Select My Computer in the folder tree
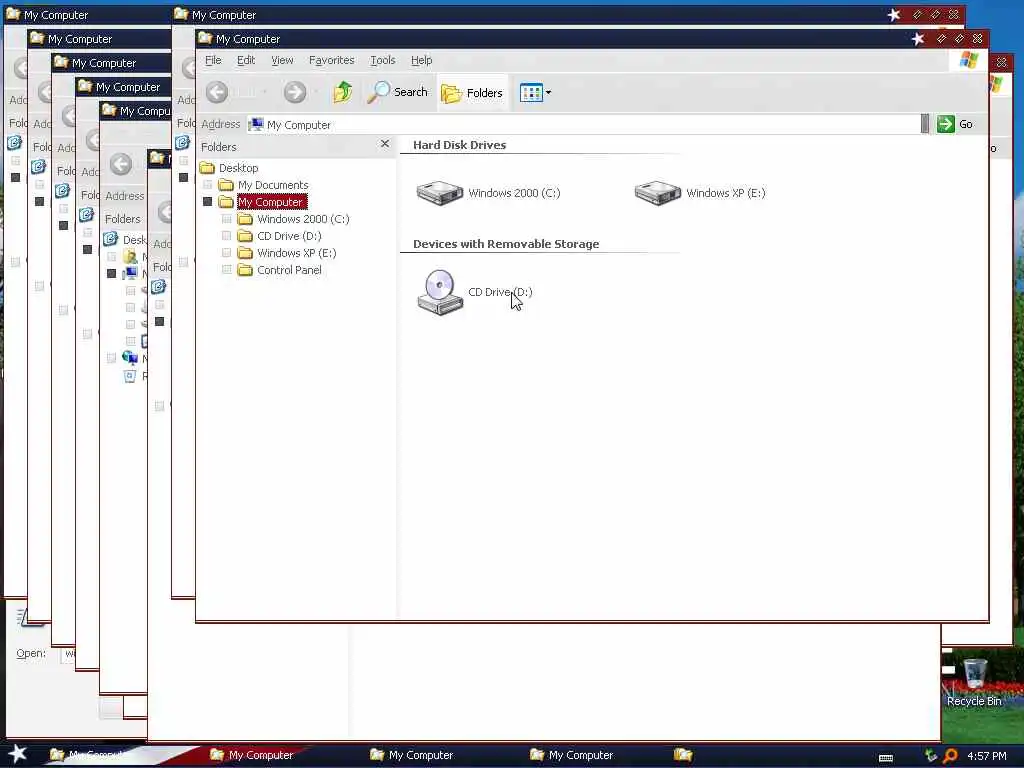Viewport: 1024px width, 768px height. (x=271, y=202)
